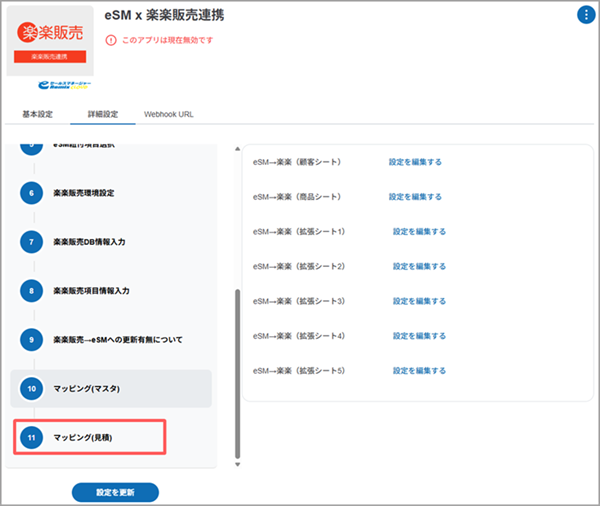The image size is (600, 506).
Task: Select the 詳細設定 tab
Action: 104,114
